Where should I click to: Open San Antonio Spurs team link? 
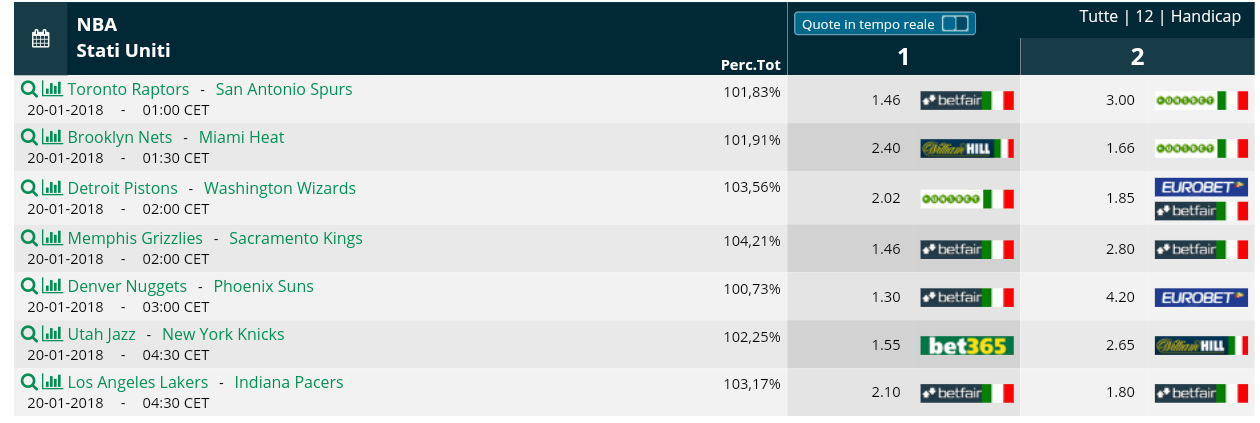click(x=284, y=89)
